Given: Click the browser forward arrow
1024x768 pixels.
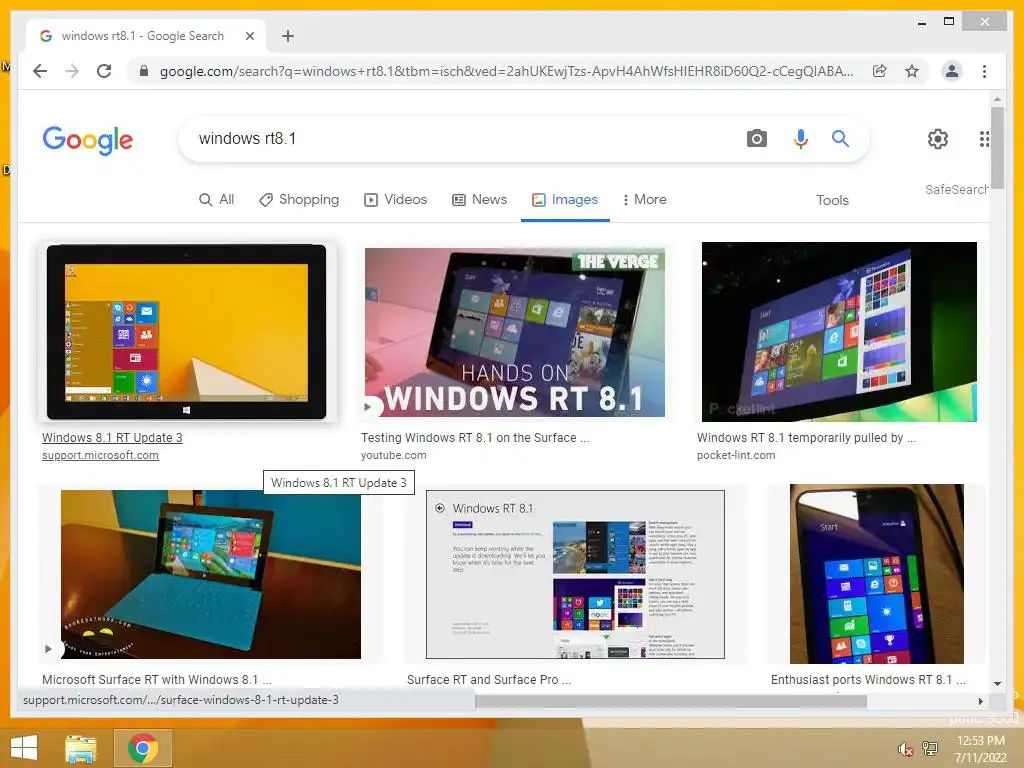Looking at the screenshot, I should [72, 71].
